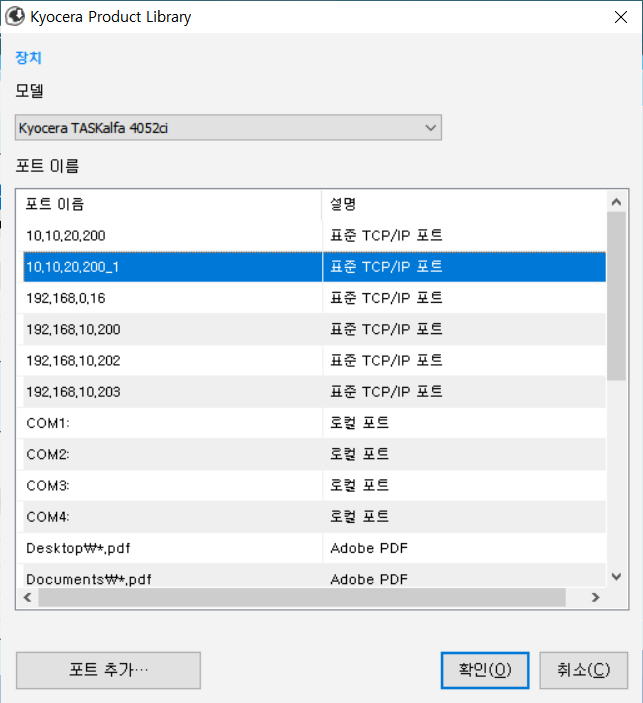Select port 10.10.20.200 row
643x703 pixels.
pos(314,235)
